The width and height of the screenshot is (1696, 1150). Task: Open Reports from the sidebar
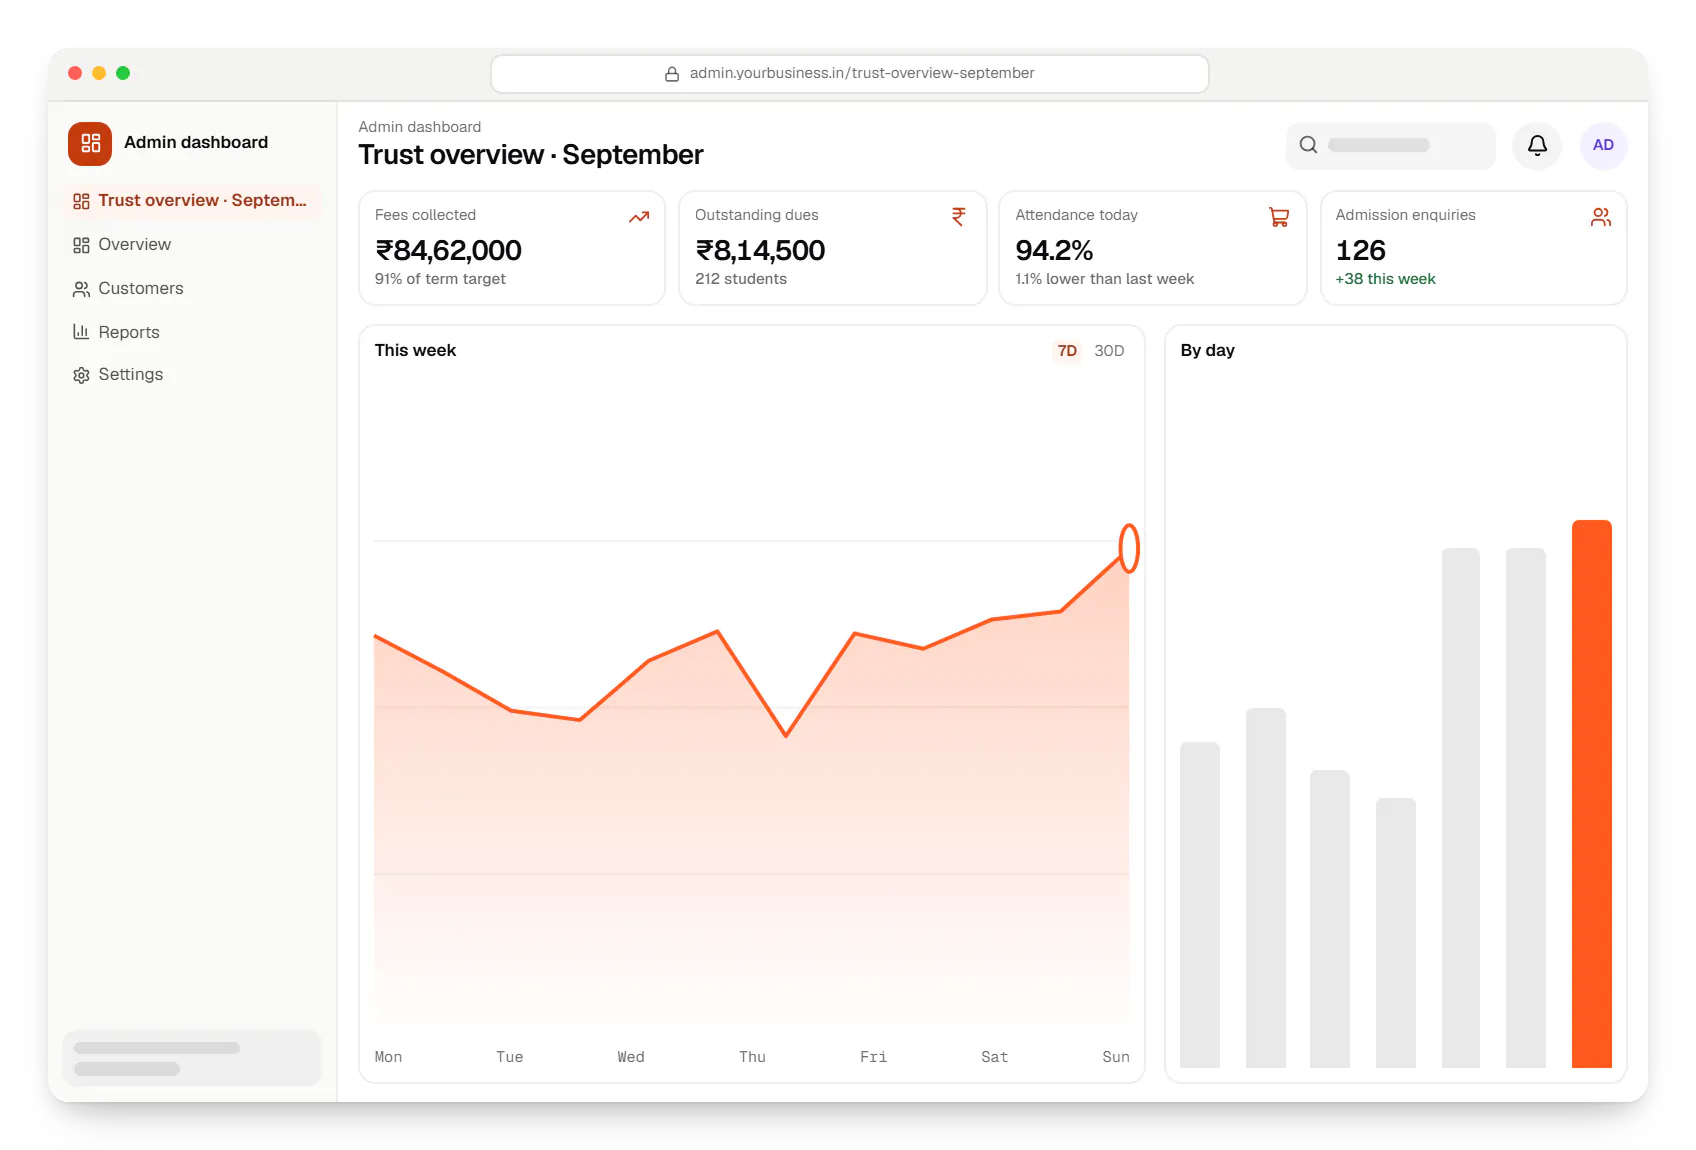coord(192,332)
